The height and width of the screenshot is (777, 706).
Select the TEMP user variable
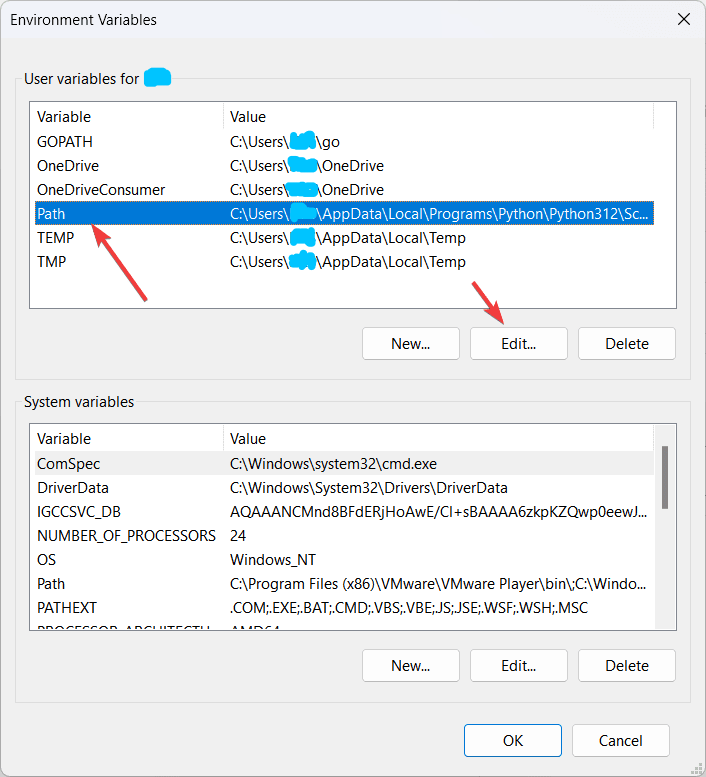click(344, 238)
